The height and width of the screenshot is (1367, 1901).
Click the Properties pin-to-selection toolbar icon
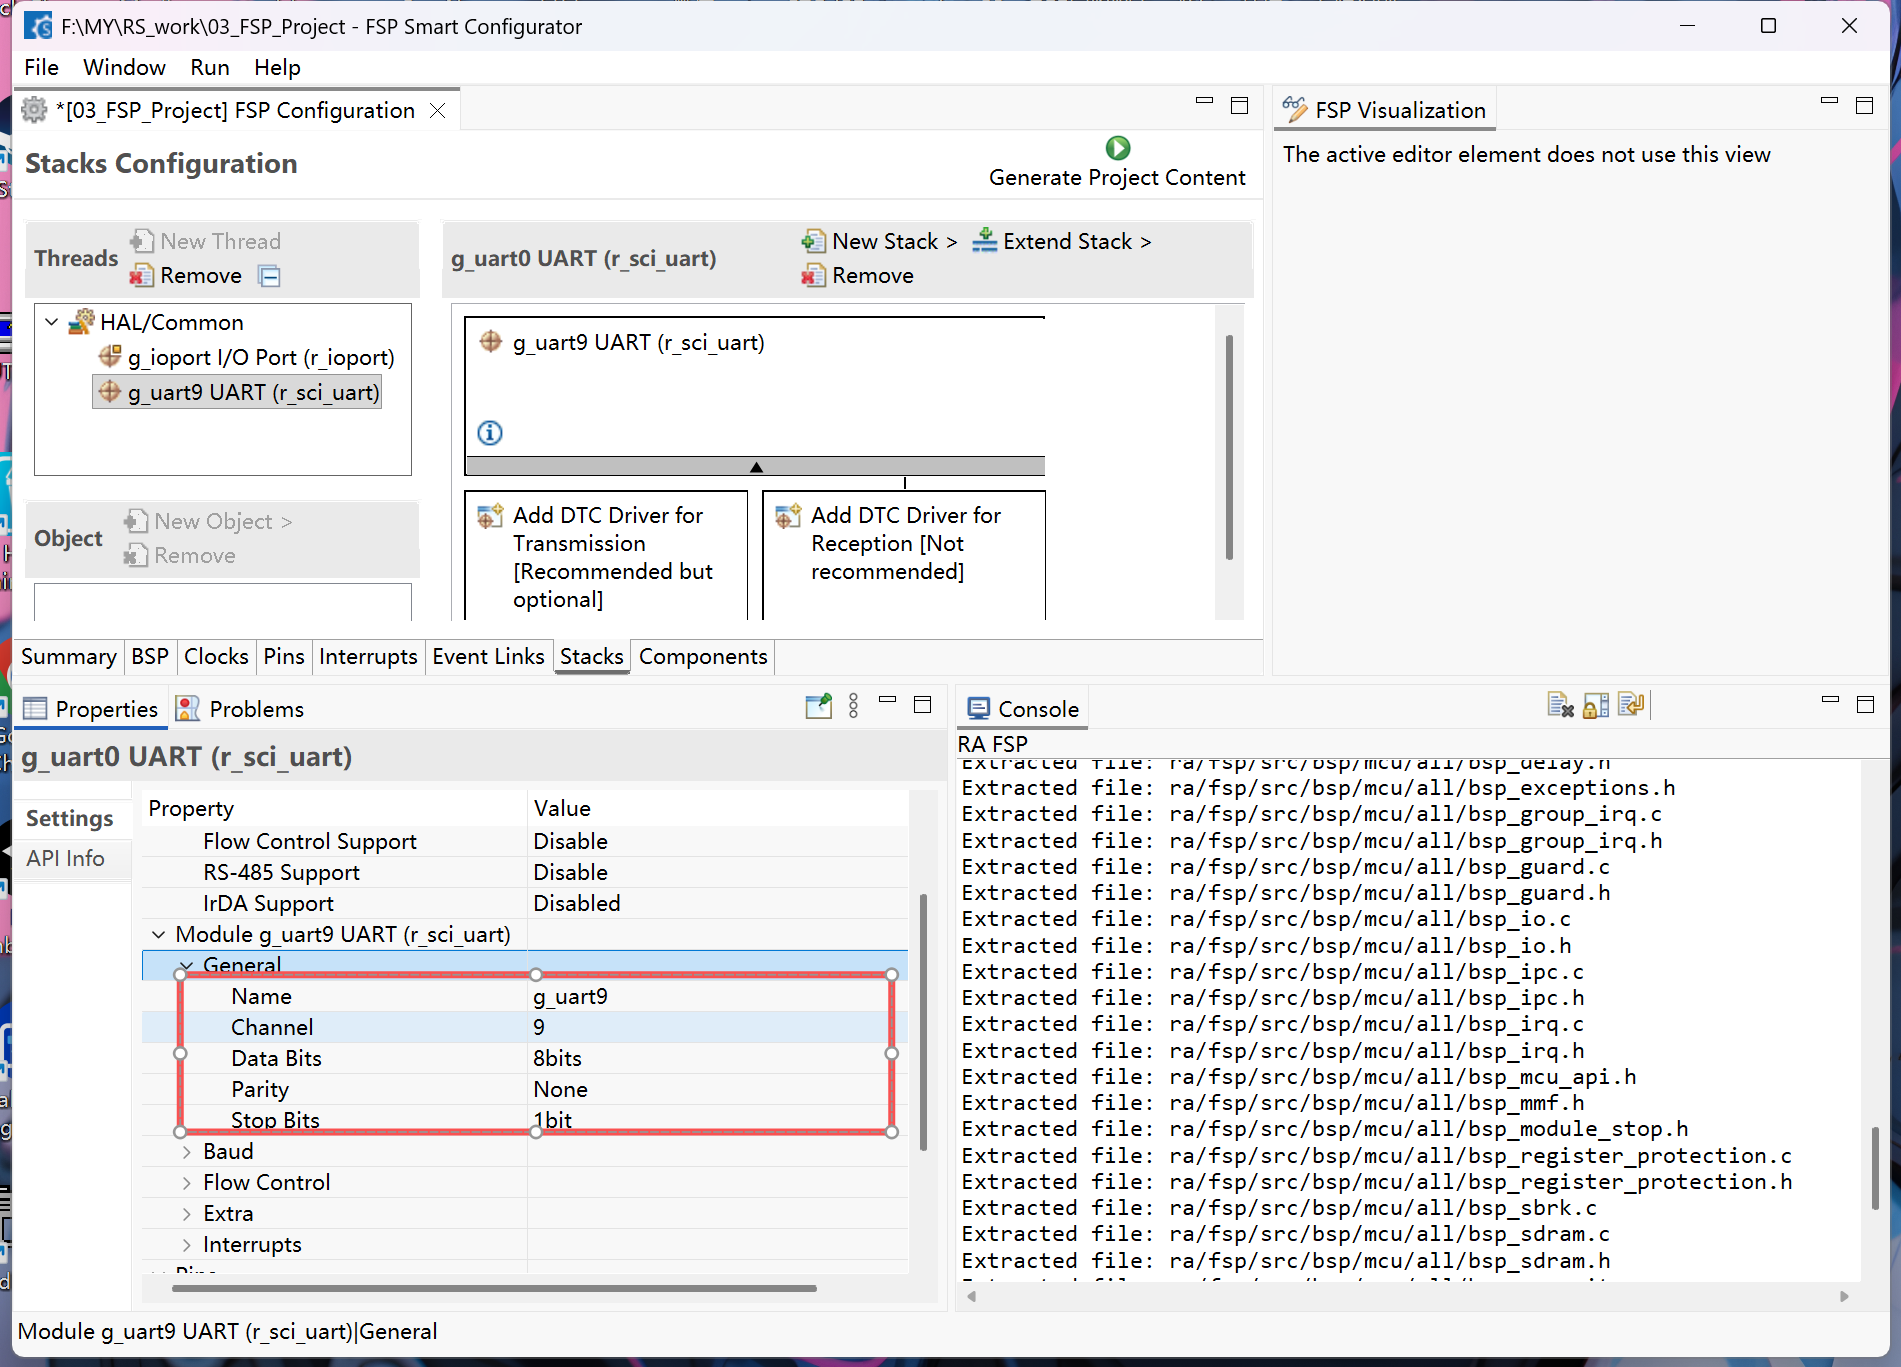819,706
